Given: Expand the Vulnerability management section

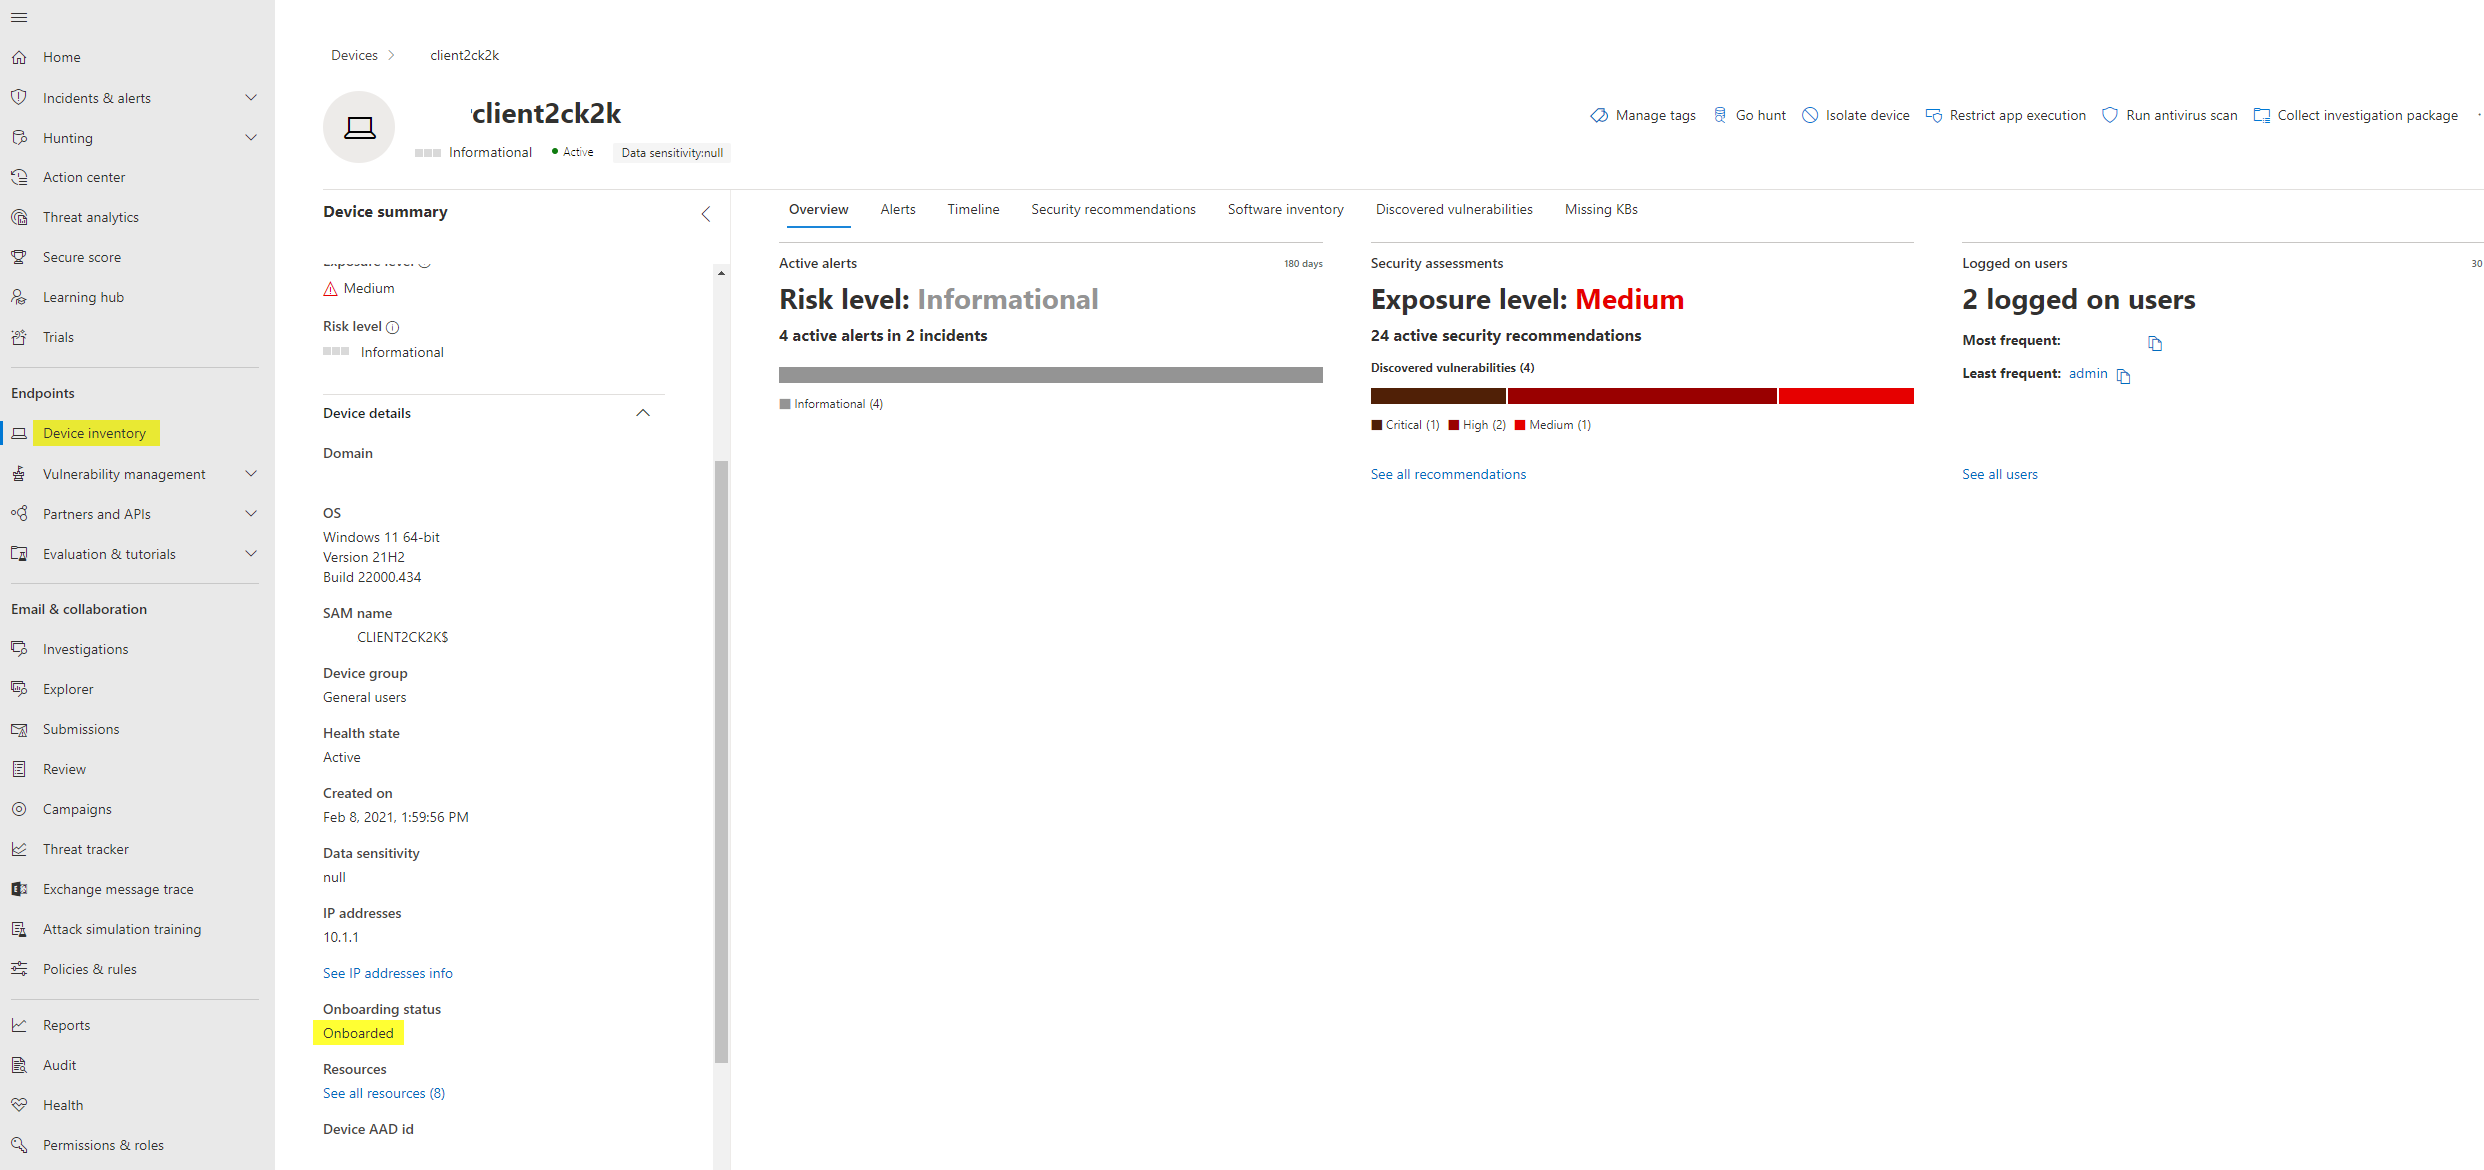Looking at the screenshot, I should tap(251, 474).
